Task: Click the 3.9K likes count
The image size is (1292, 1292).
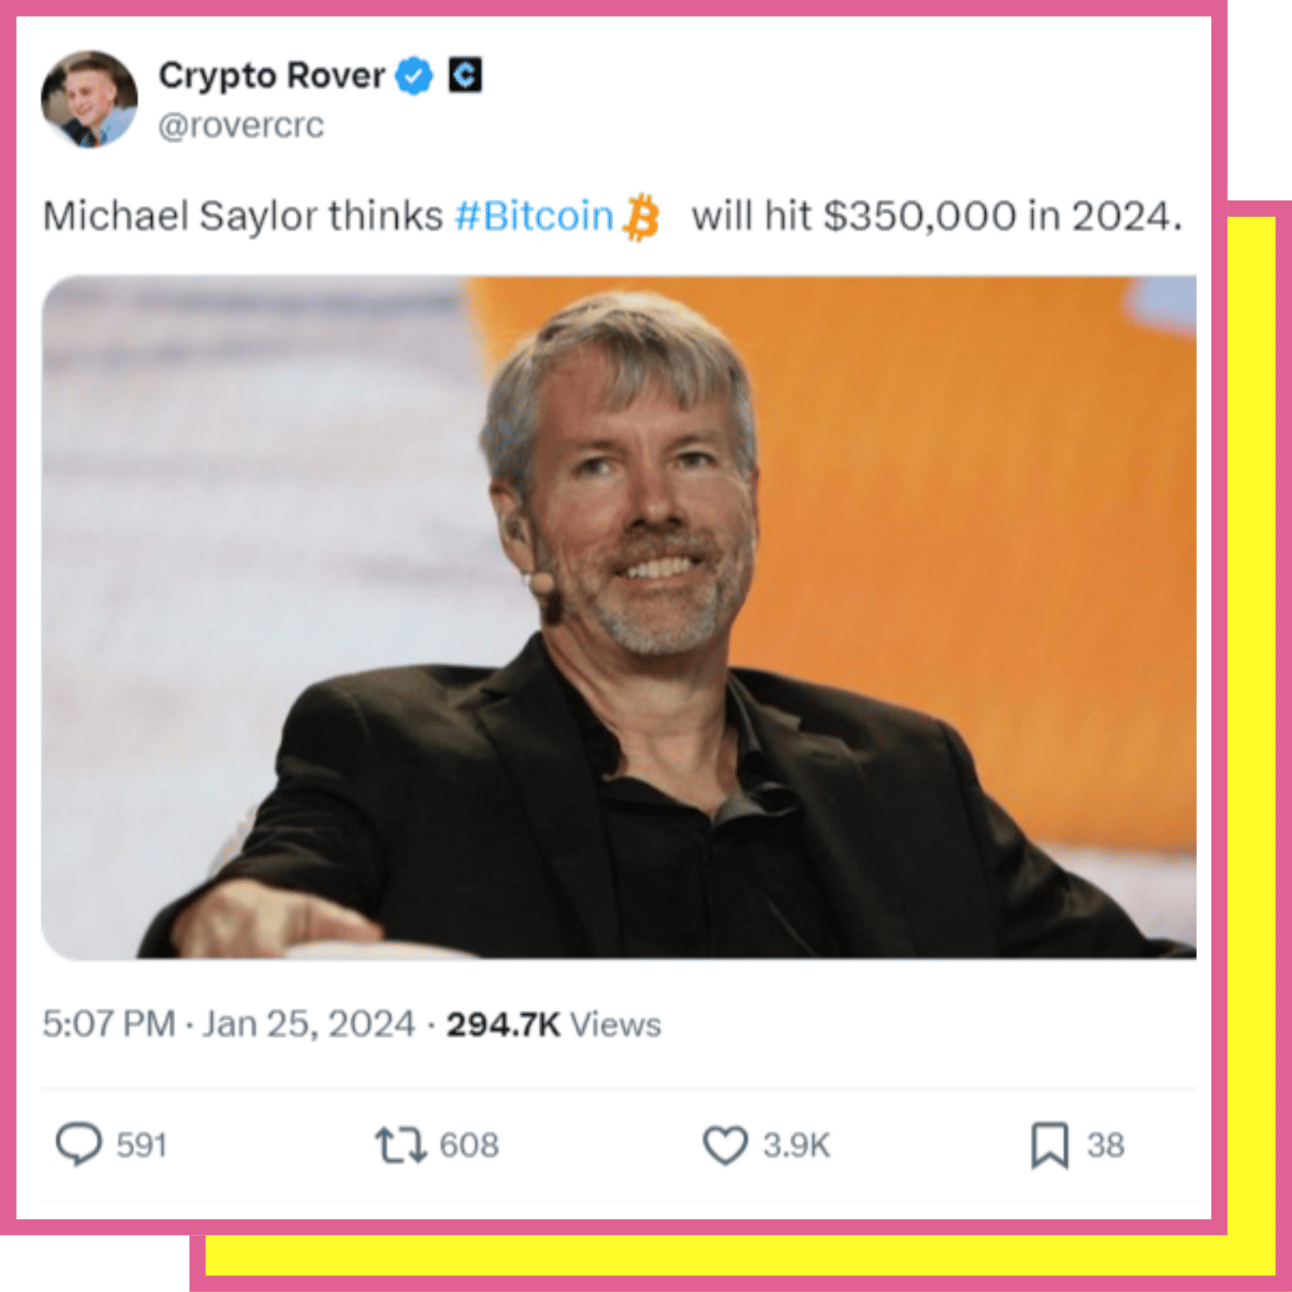Action: click(796, 1145)
